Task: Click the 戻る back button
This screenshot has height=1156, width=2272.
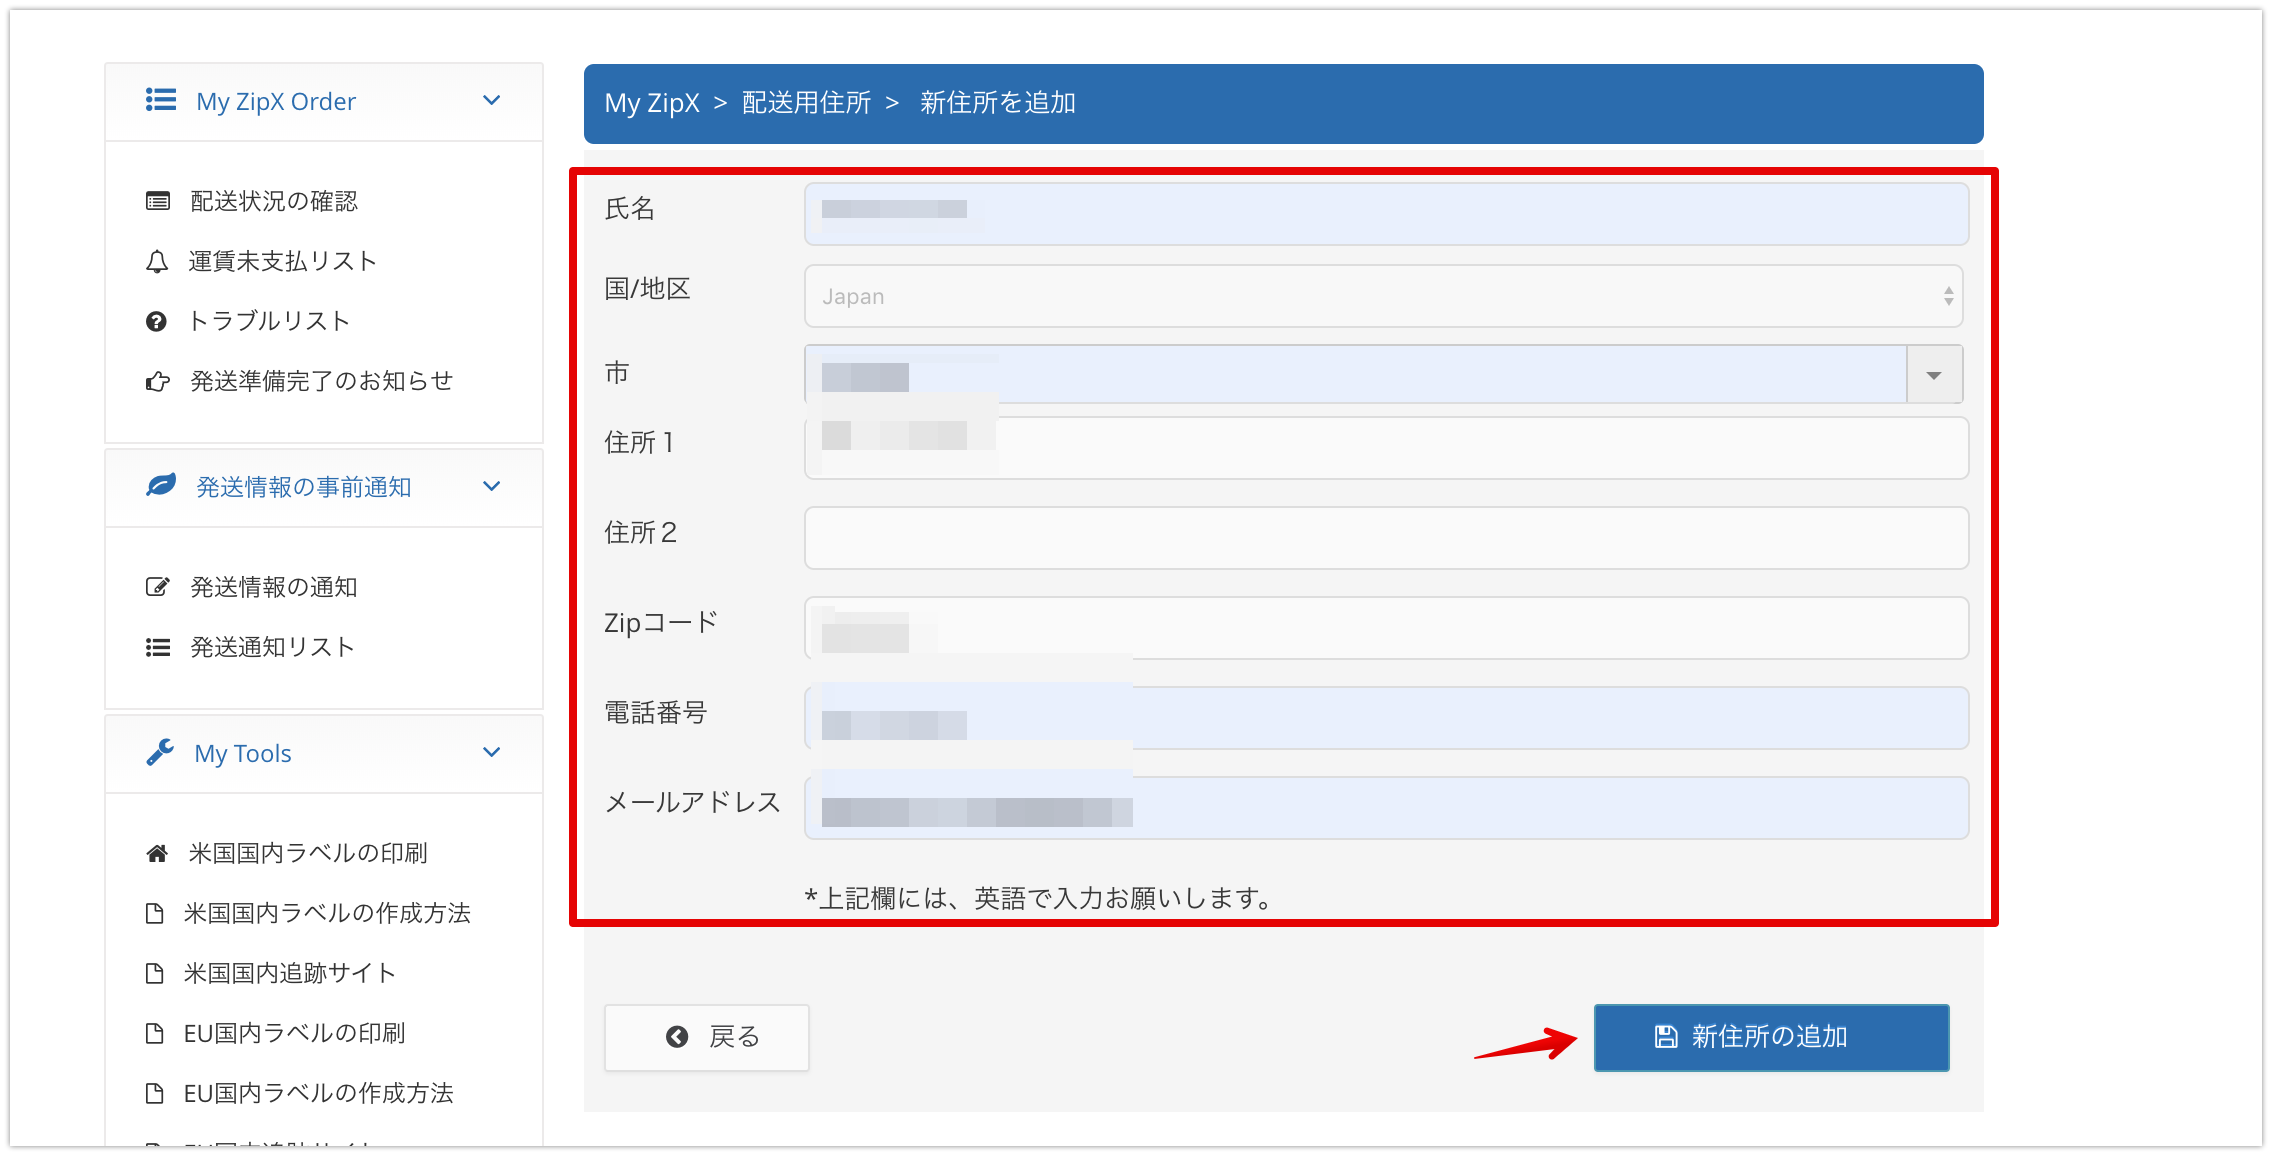Action: point(706,1037)
